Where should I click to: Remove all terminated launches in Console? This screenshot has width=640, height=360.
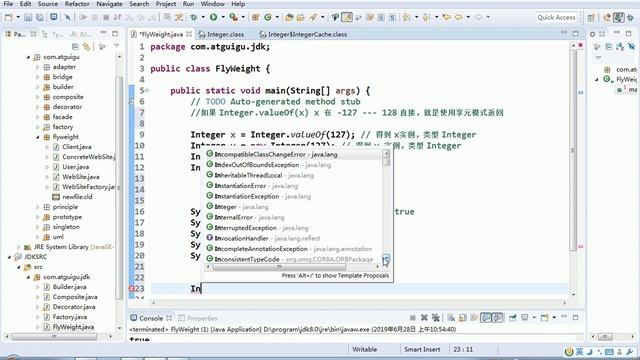pyautogui.click(x=436, y=318)
